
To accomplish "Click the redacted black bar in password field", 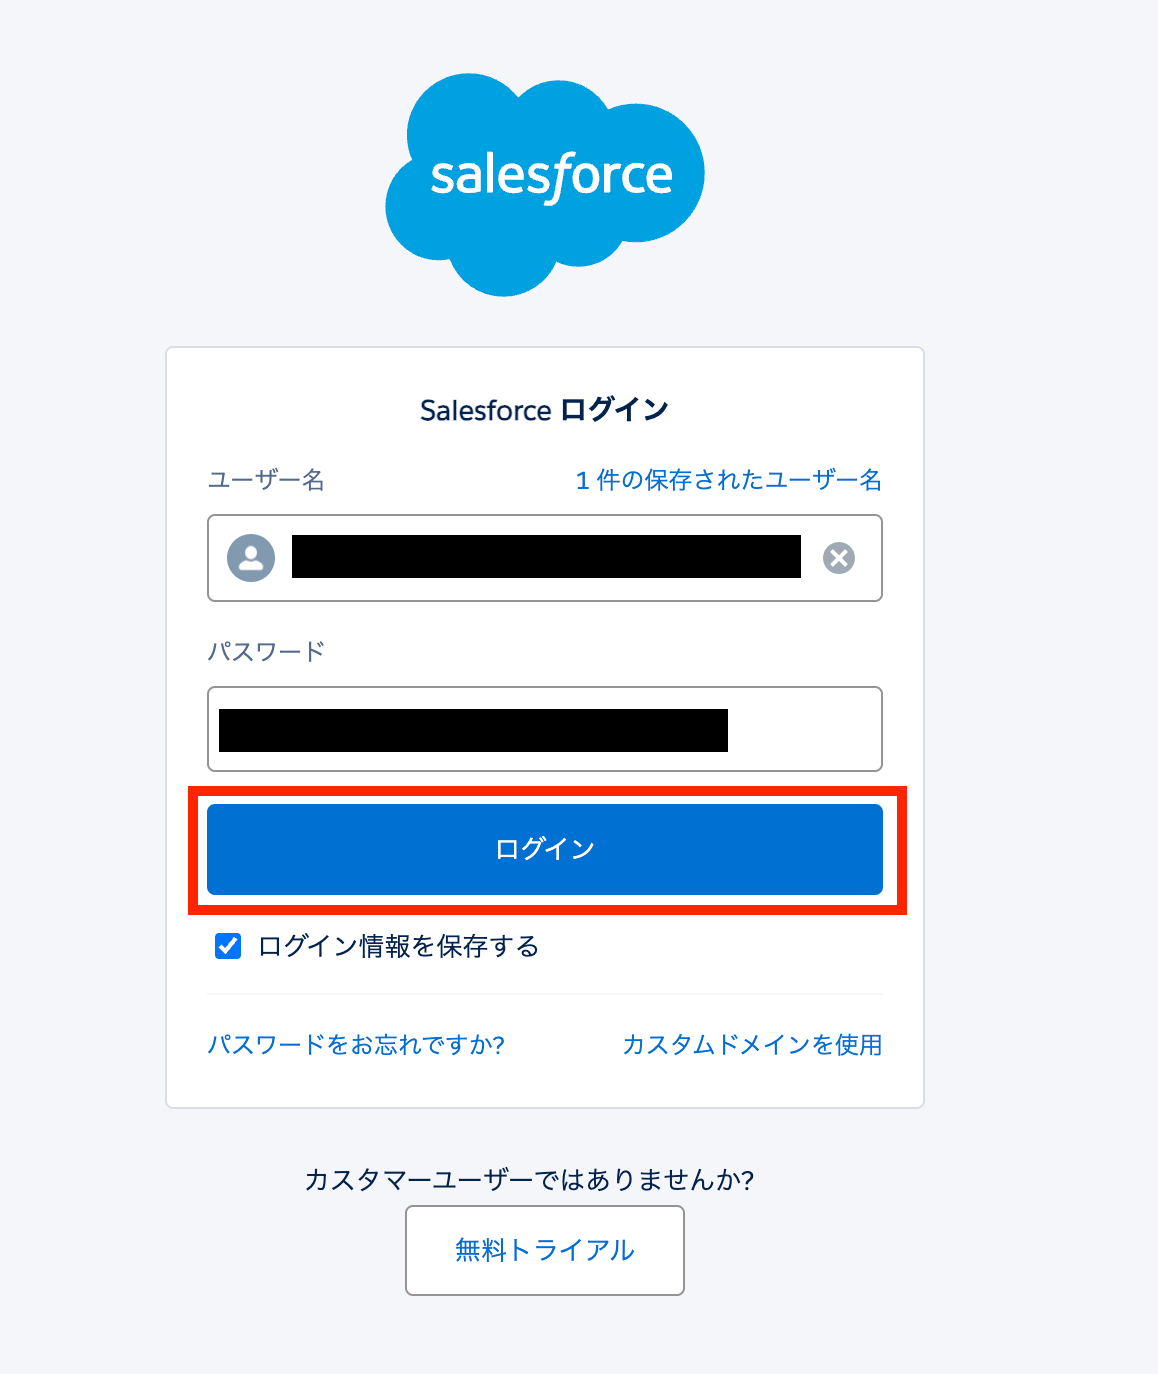I will click(x=473, y=730).
